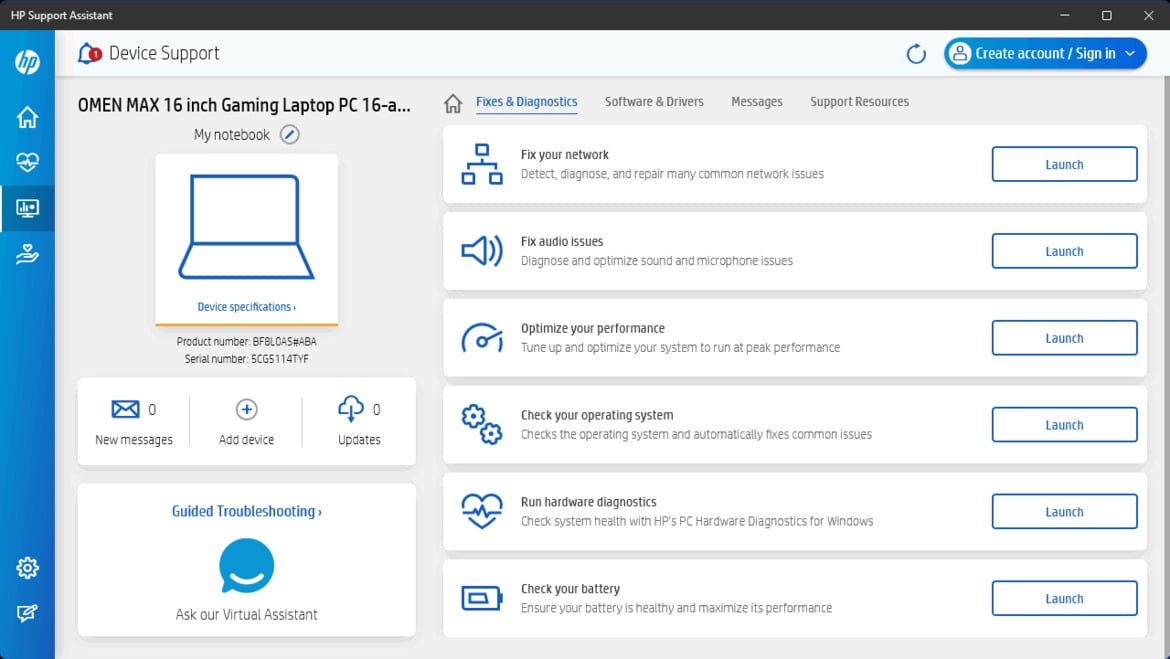
Task: Launch Fix audio issues
Action: pos(1064,251)
